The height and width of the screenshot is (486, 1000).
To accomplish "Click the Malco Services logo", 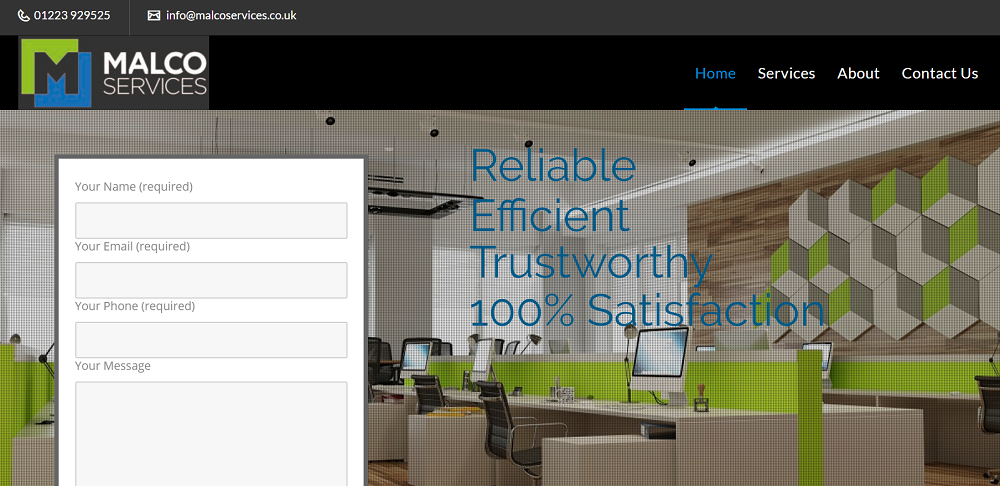I will (114, 73).
